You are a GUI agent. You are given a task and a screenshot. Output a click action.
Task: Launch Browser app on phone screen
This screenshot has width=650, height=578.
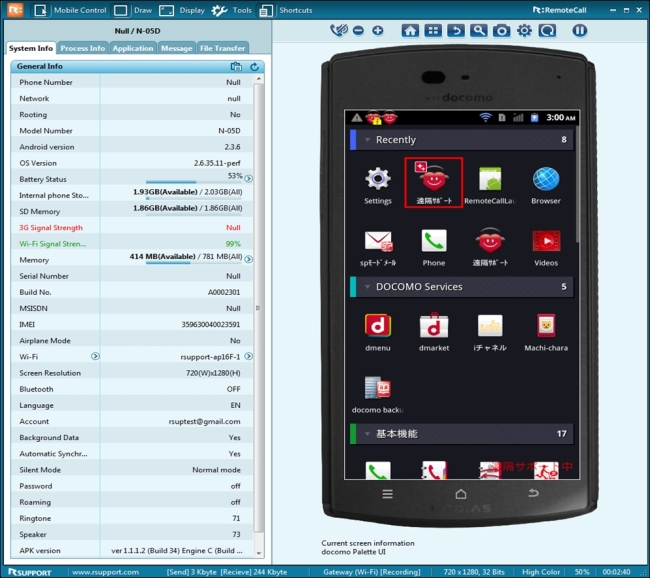point(546,185)
